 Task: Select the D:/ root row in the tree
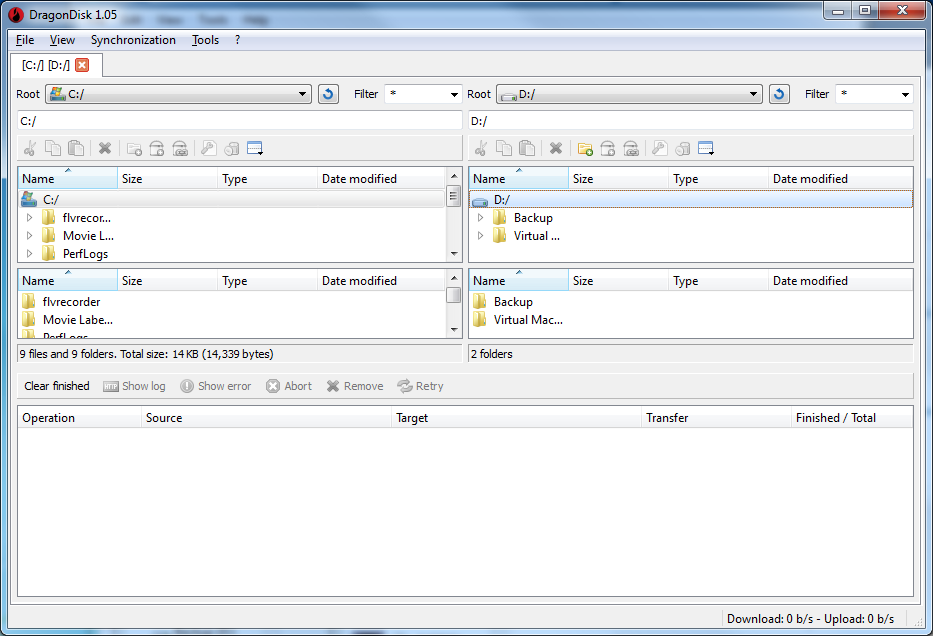[691, 199]
